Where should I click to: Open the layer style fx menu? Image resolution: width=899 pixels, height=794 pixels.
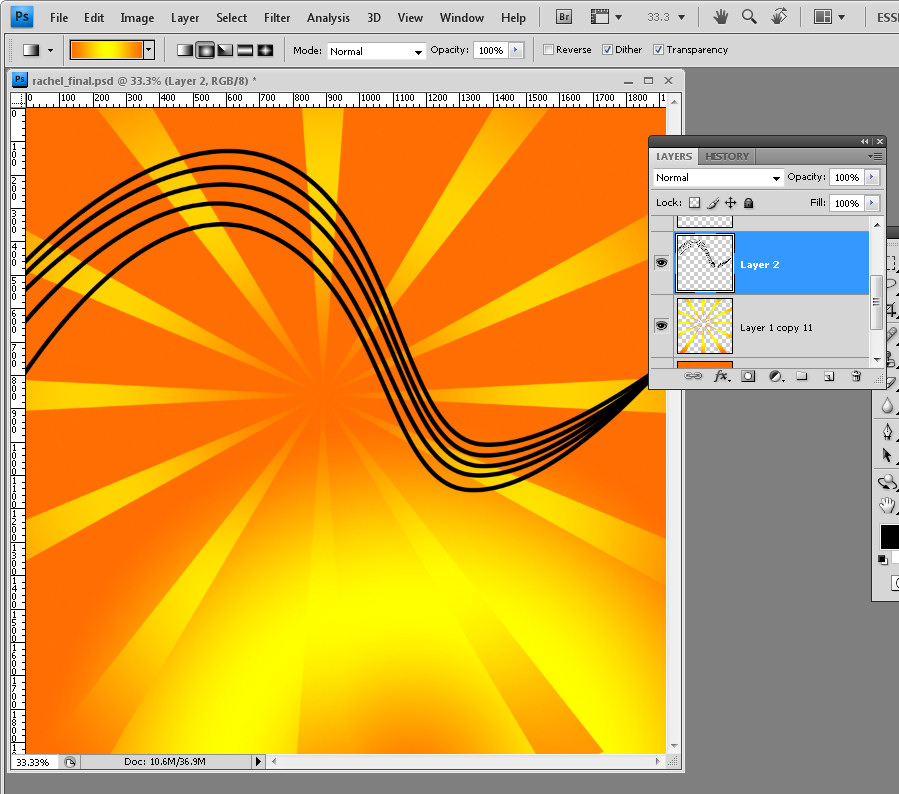722,376
